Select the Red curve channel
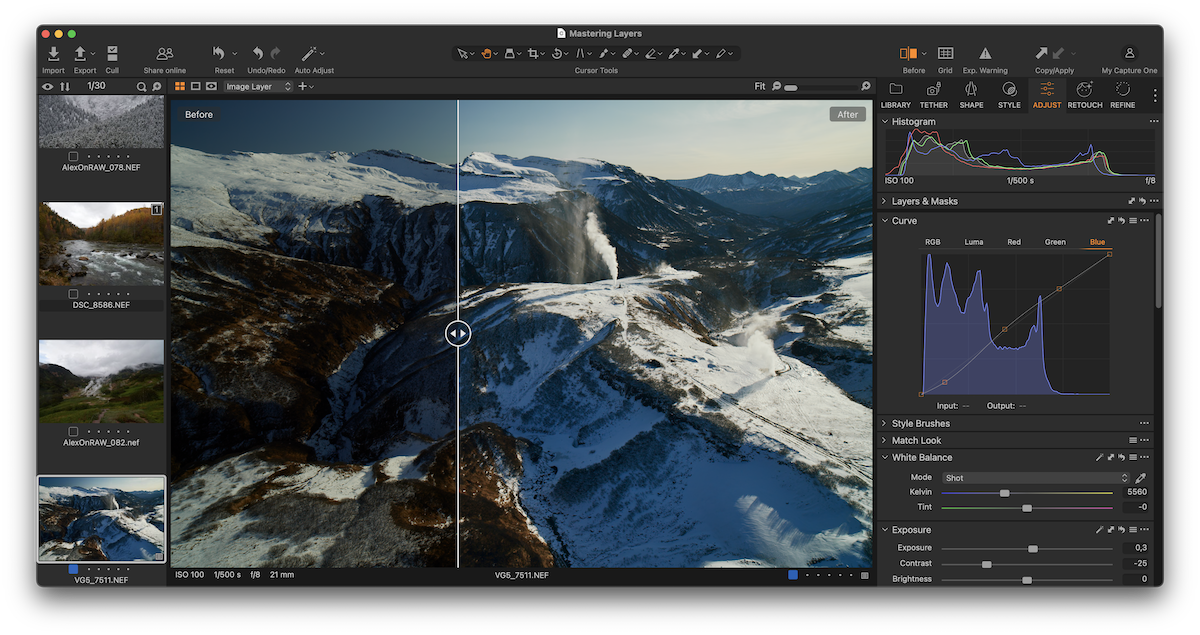 [1014, 242]
